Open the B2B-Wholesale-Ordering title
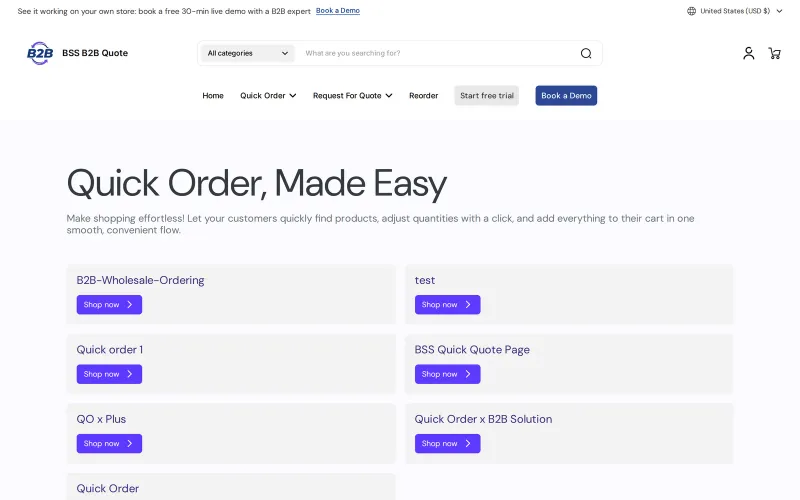 click(x=140, y=280)
